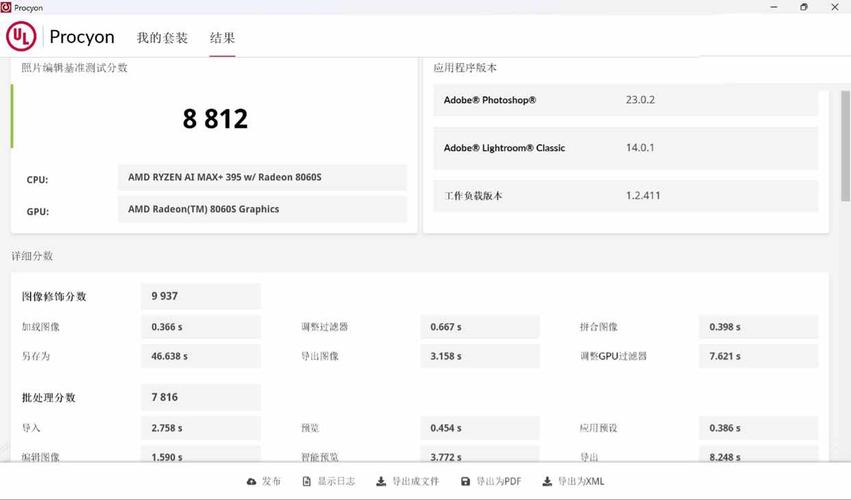Click the download icon beside 导出成文件

click(381, 482)
